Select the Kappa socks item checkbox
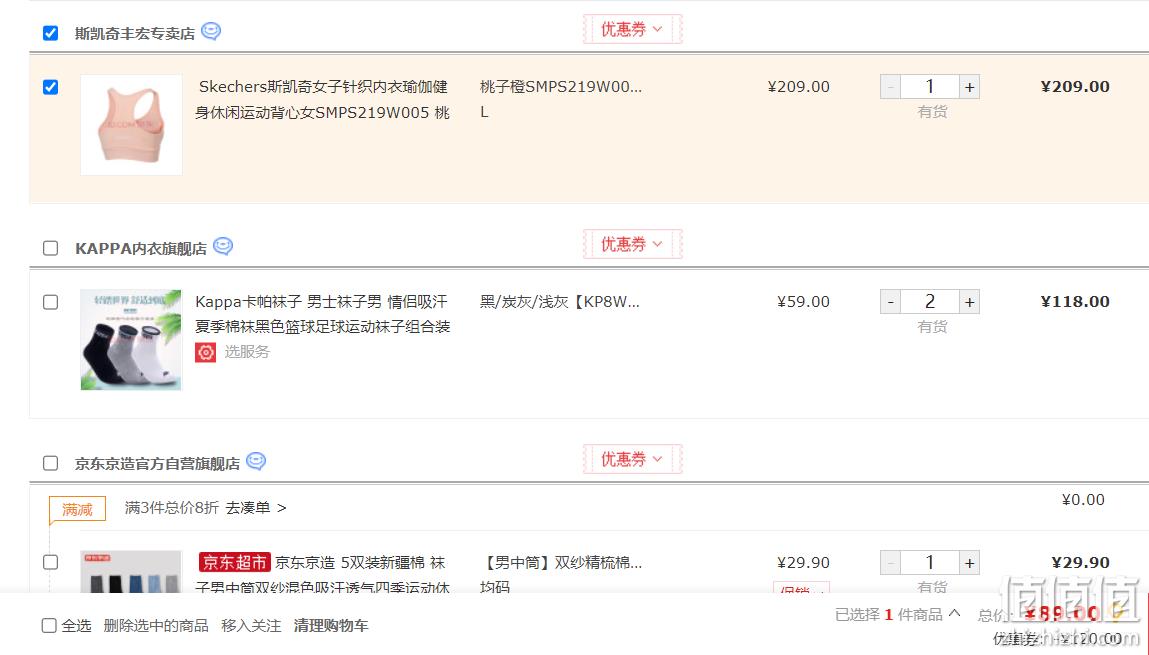The height and width of the screenshot is (655, 1149). point(51,303)
